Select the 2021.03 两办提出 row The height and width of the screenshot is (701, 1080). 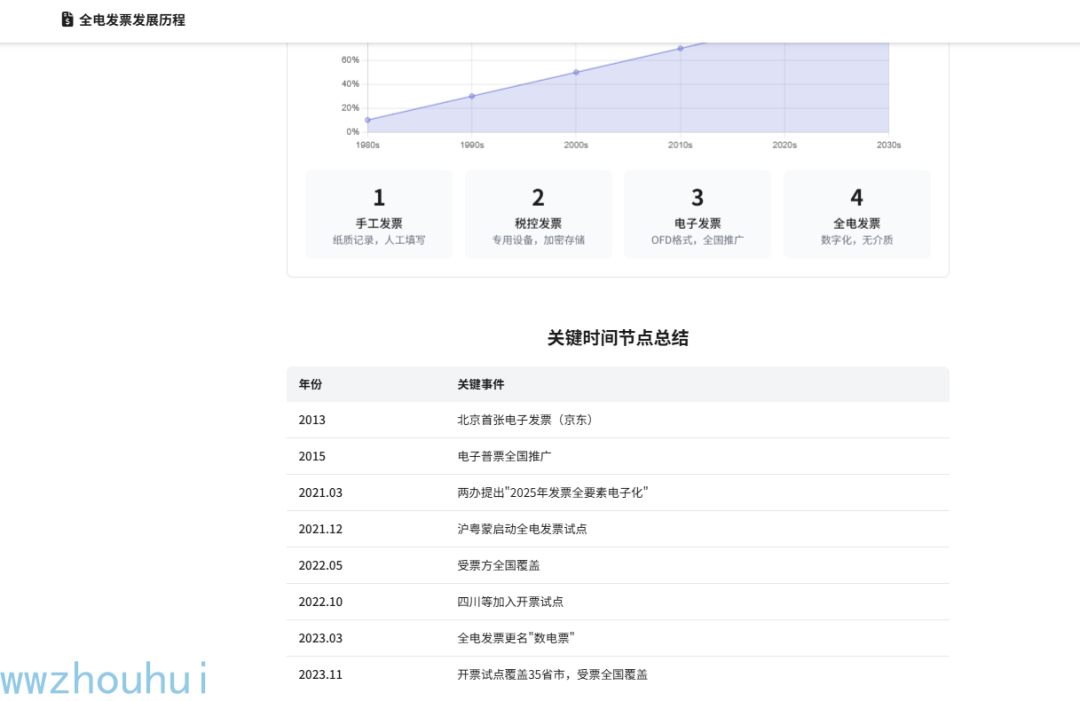pos(618,493)
